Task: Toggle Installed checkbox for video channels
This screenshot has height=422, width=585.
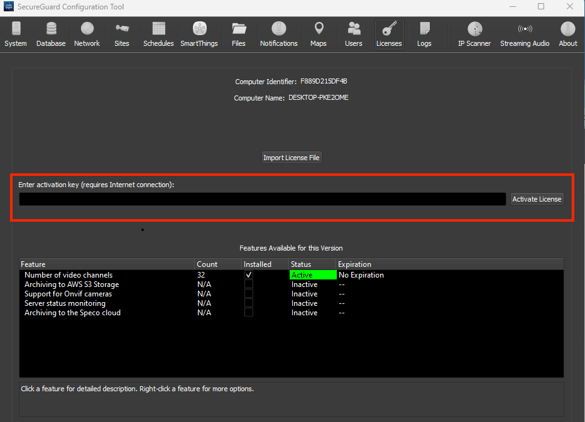Action: tap(248, 275)
